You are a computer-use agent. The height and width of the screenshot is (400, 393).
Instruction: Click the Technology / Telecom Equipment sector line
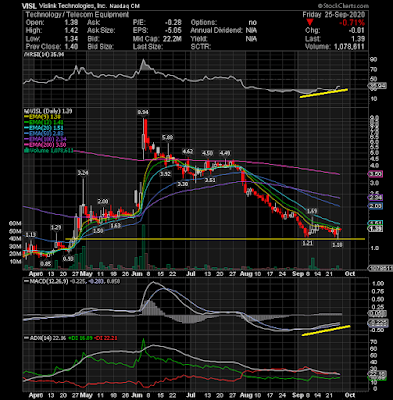coord(77,15)
